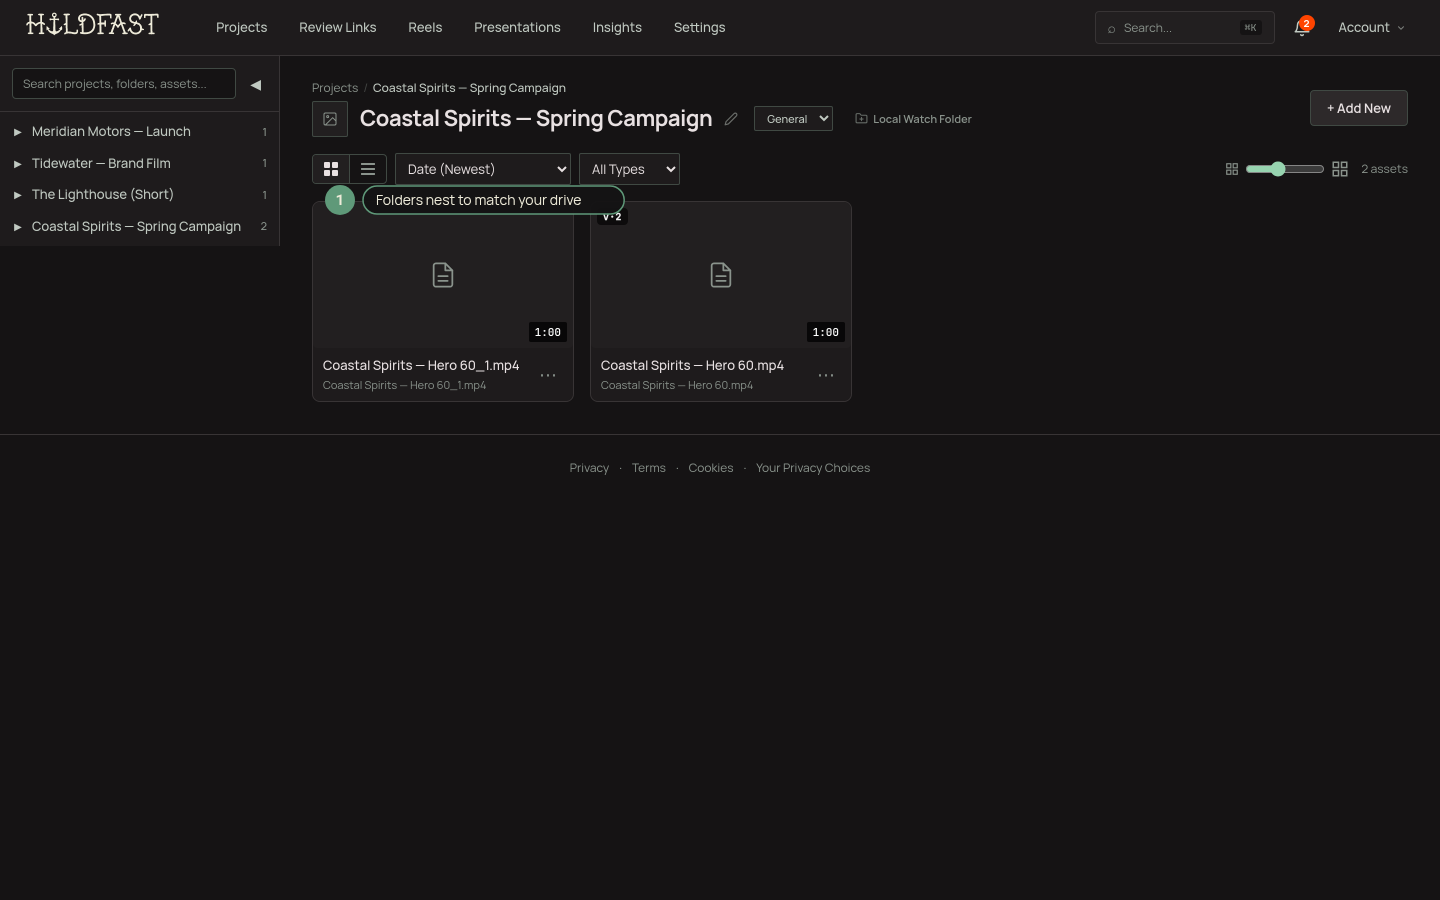Open options menu for Hero 60.mp4
Image resolution: width=1440 pixels, height=900 pixels.
coord(826,375)
